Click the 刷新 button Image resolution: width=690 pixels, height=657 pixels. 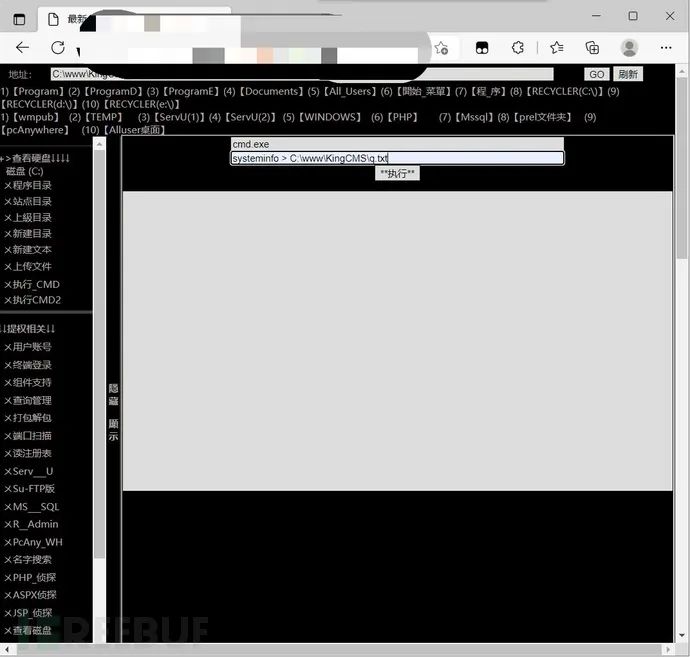pos(627,74)
